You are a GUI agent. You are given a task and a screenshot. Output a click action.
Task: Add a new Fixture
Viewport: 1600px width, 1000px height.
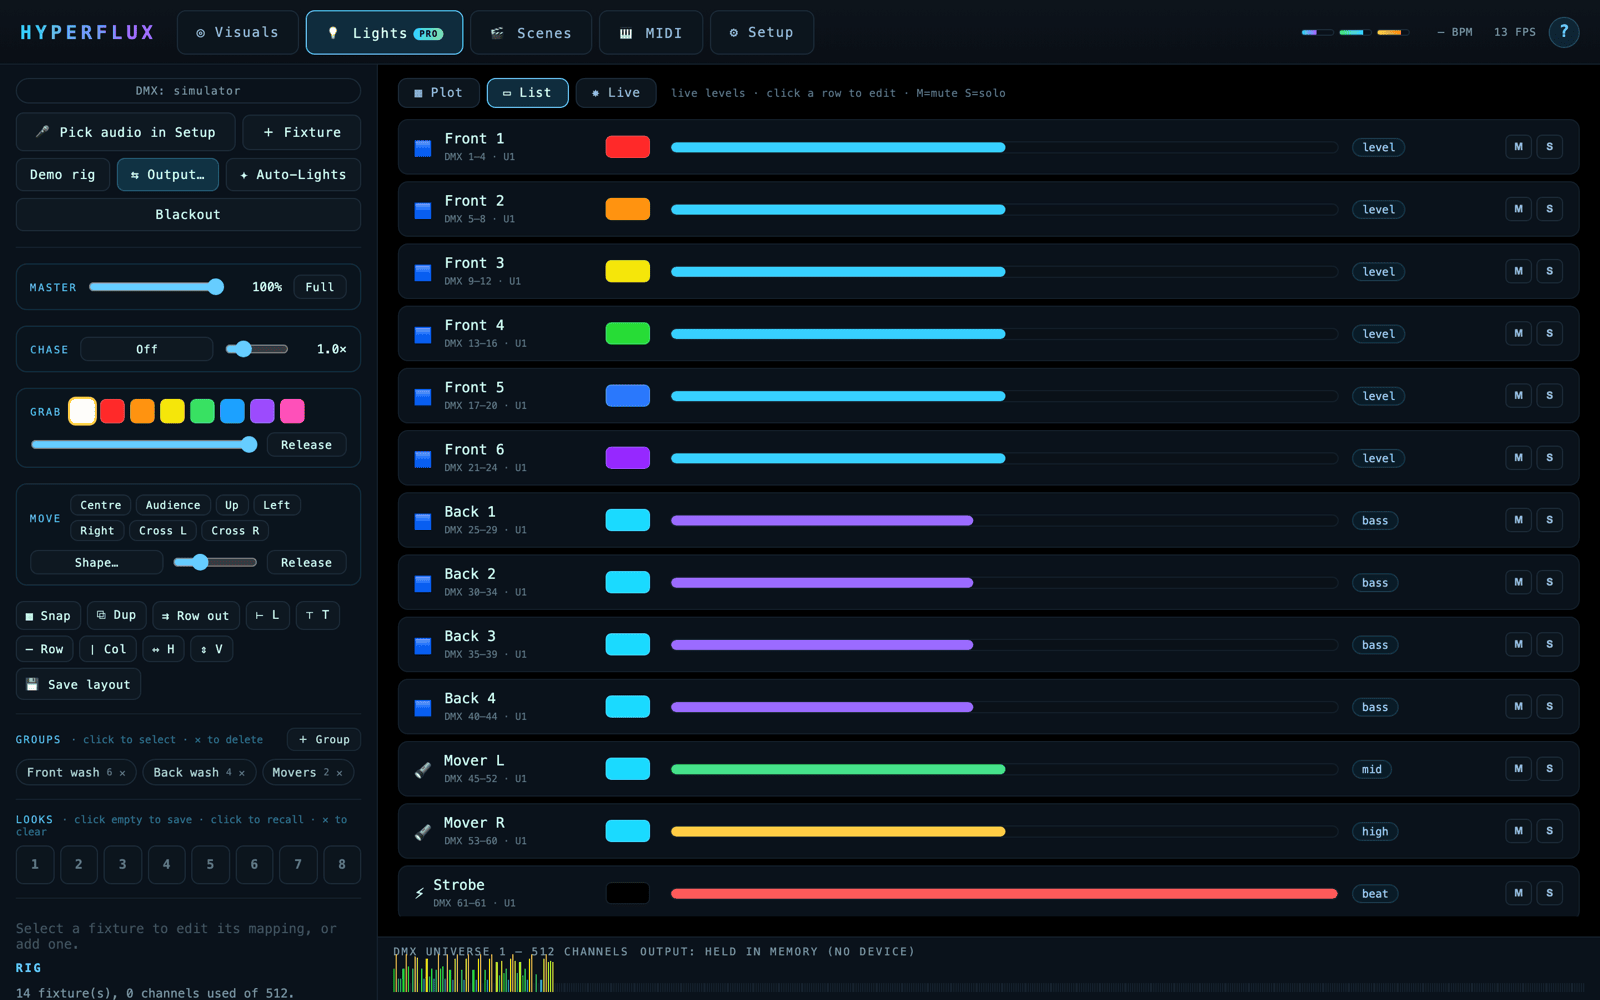pyautogui.click(x=302, y=132)
